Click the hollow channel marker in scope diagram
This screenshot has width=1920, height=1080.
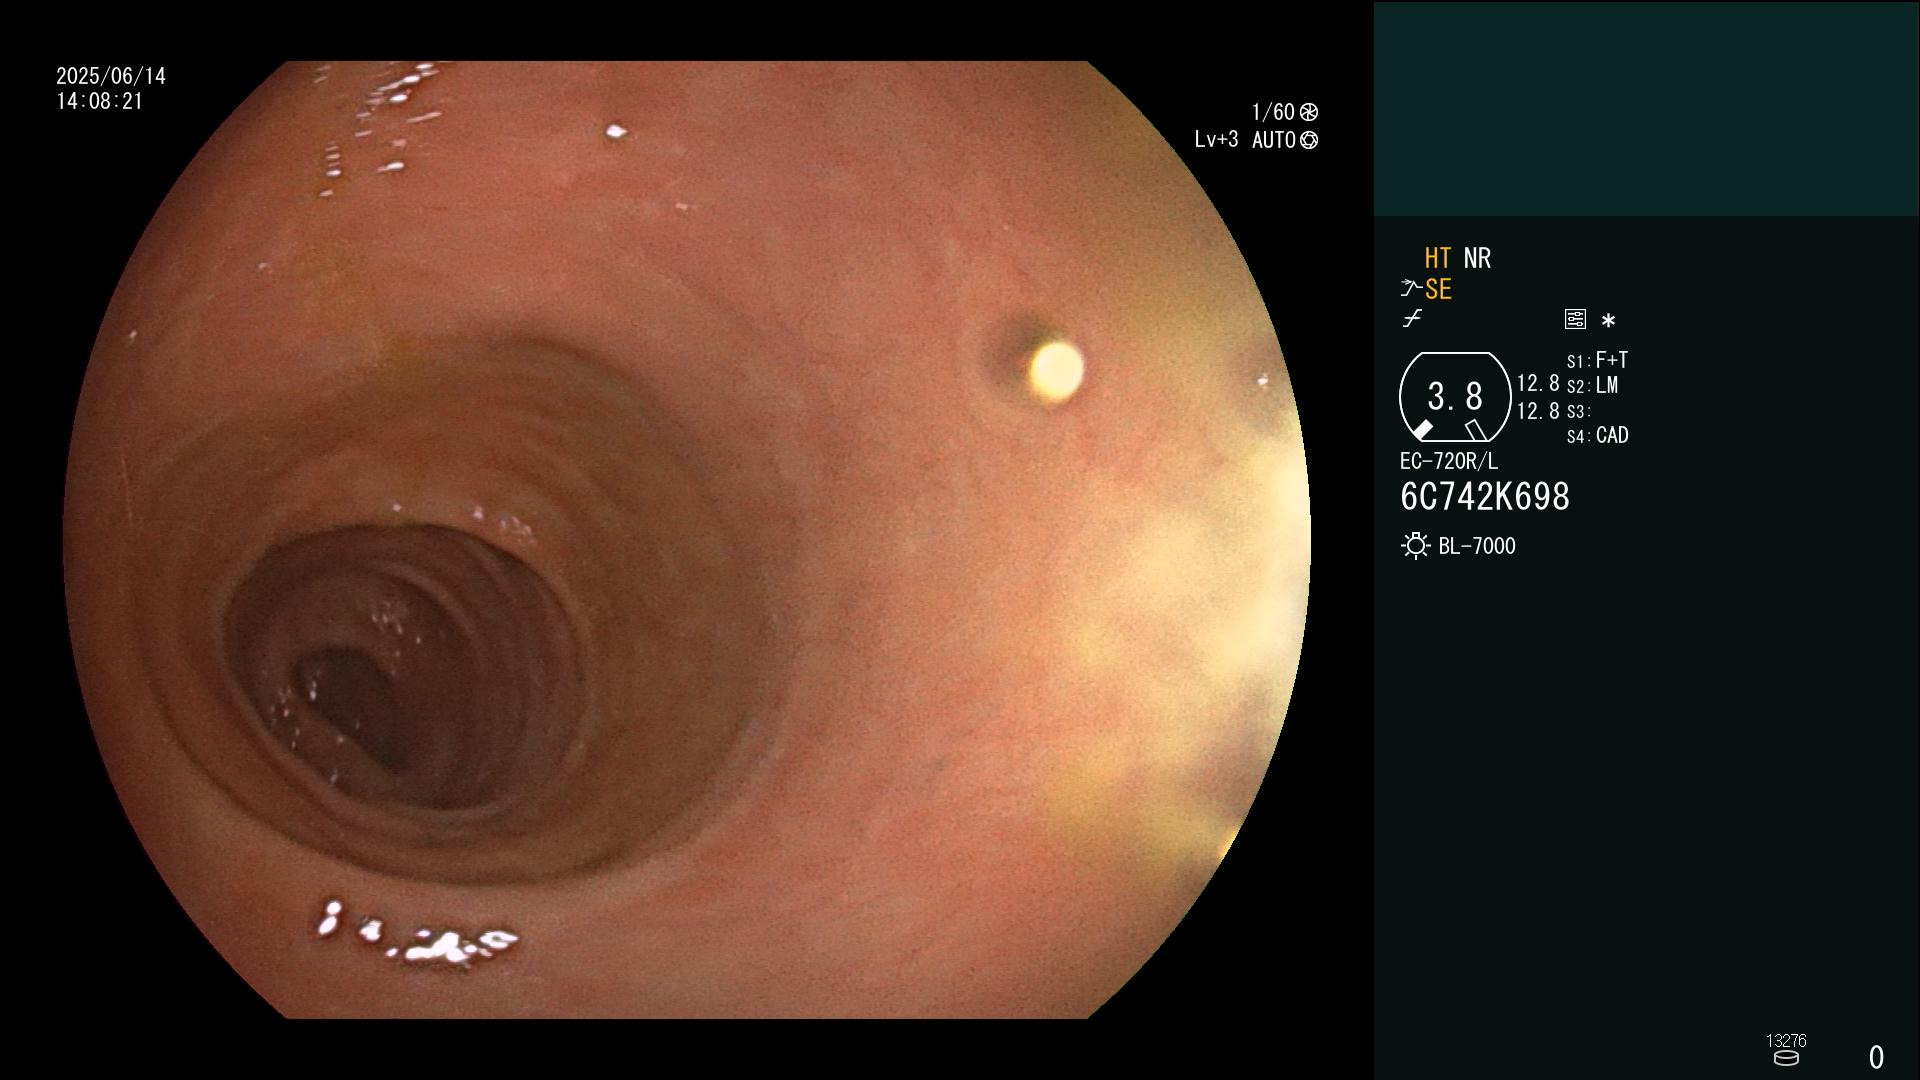point(1475,430)
